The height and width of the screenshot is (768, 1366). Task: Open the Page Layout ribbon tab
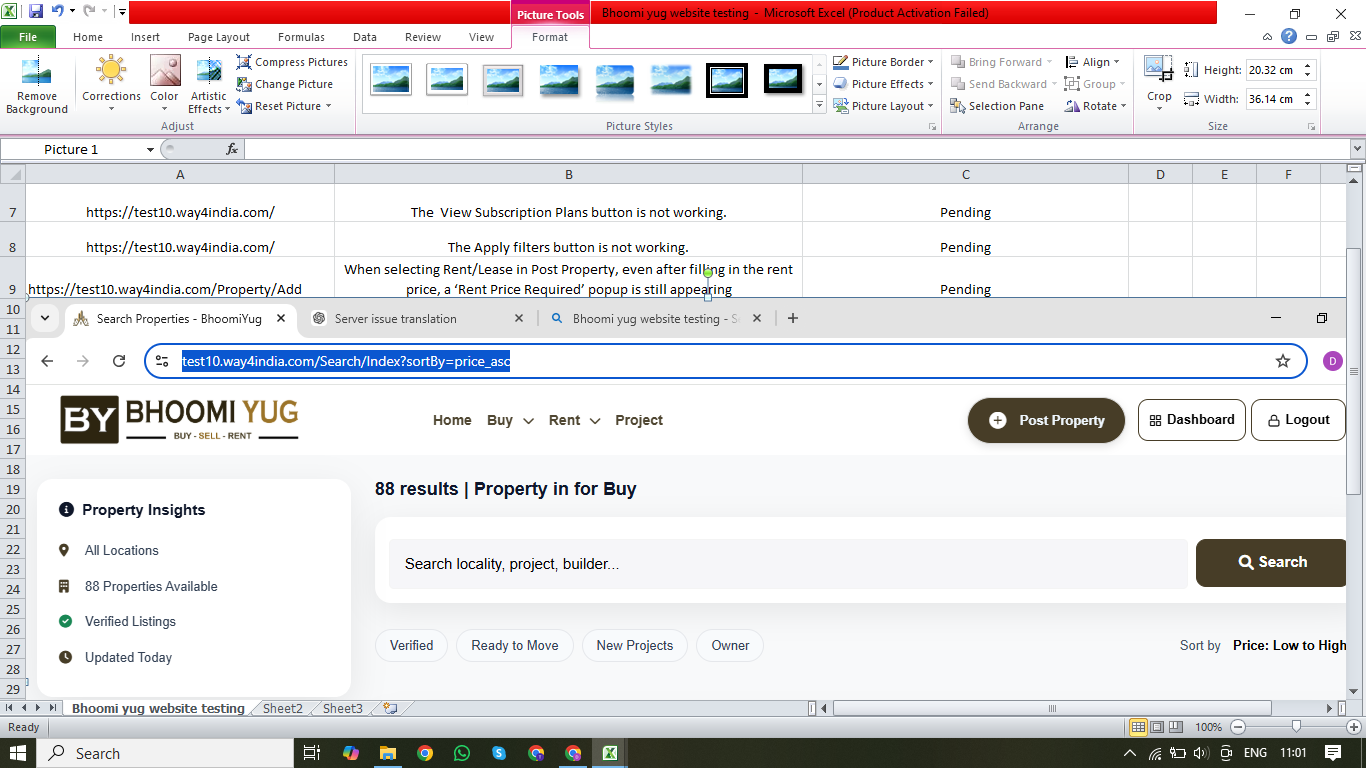tap(219, 37)
